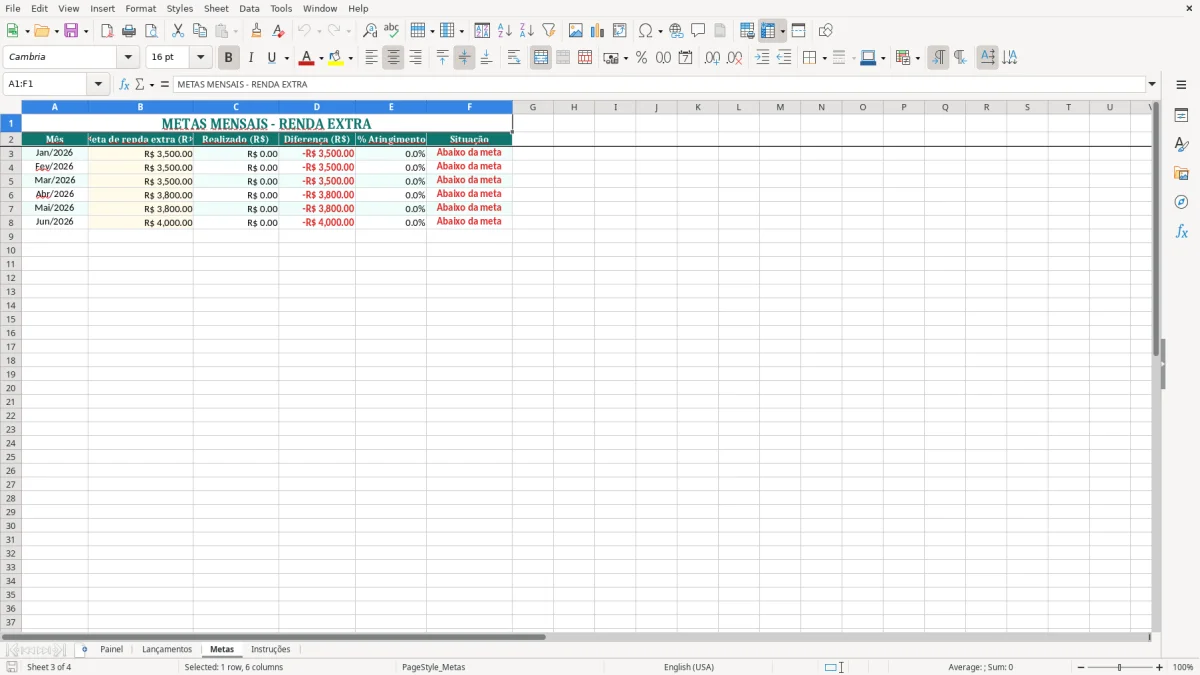Insert Comment speech bubble icon
This screenshot has width=1200, height=675.
tap(698, 31)
